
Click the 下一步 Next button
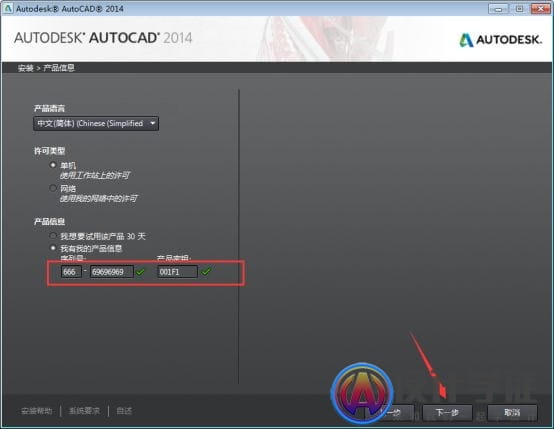click(x=447, y=412)
